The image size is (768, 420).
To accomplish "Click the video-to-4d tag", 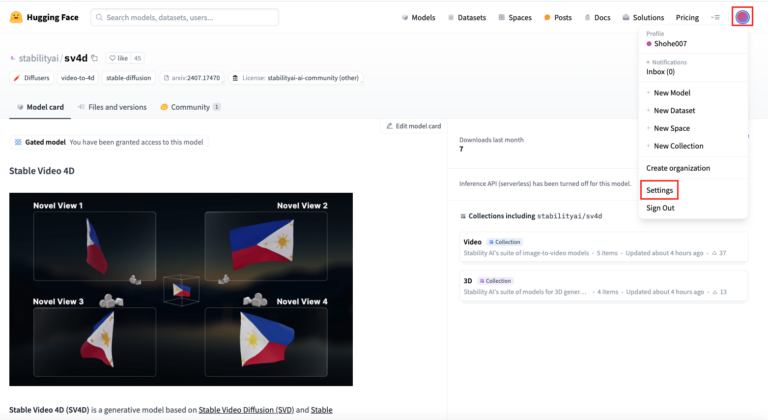I will (x=77, y=78).
